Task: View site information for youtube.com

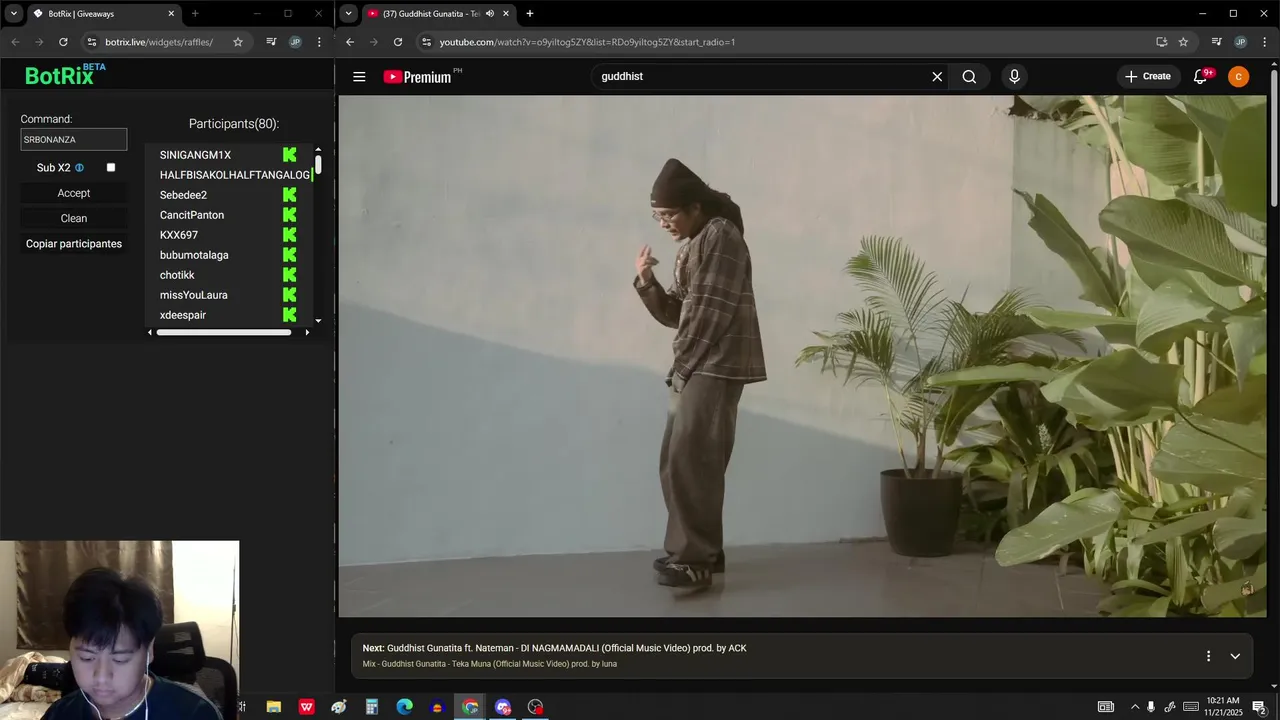Action: pyautogui.click(x=426, y=42)
